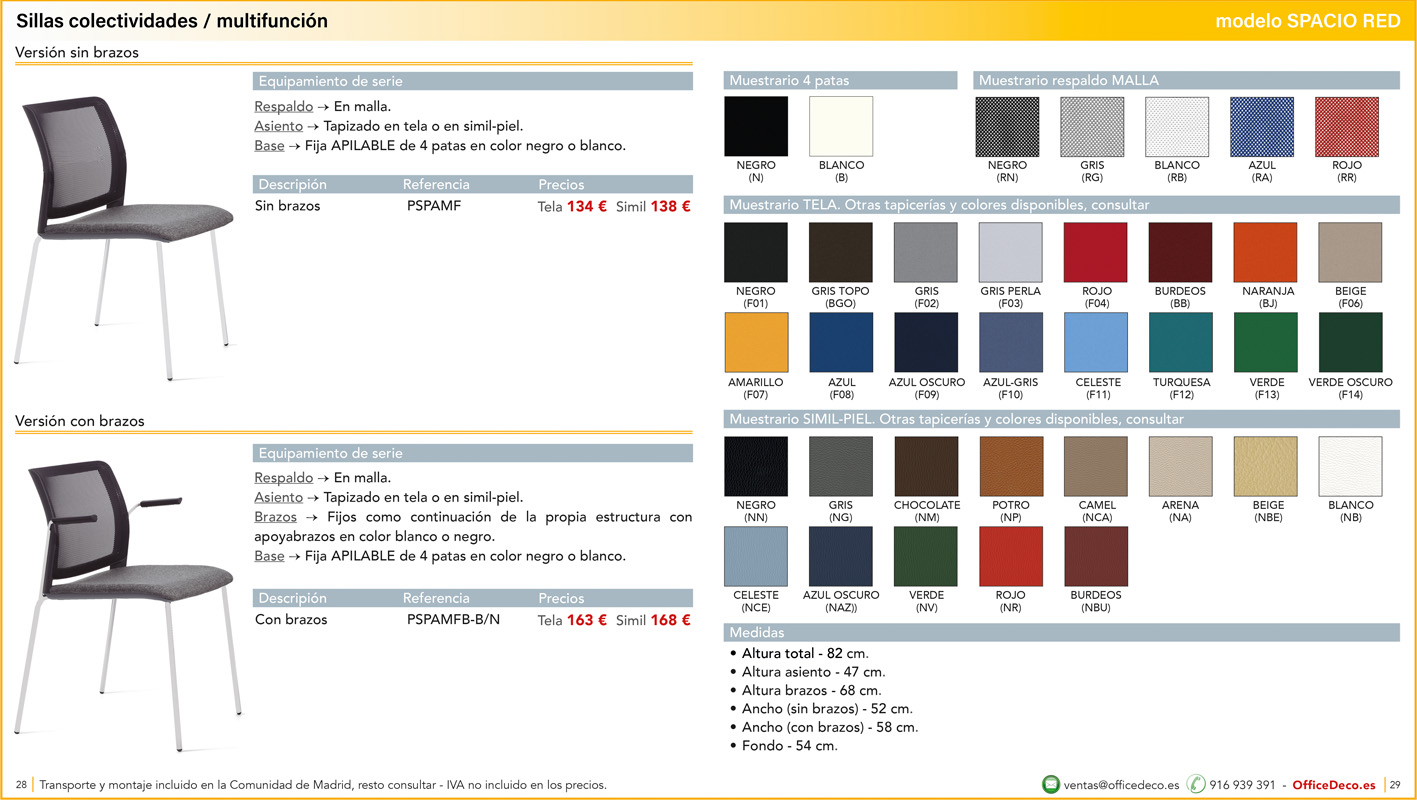
Task: Select the chair image without armrests
Action: coord(122,238)
